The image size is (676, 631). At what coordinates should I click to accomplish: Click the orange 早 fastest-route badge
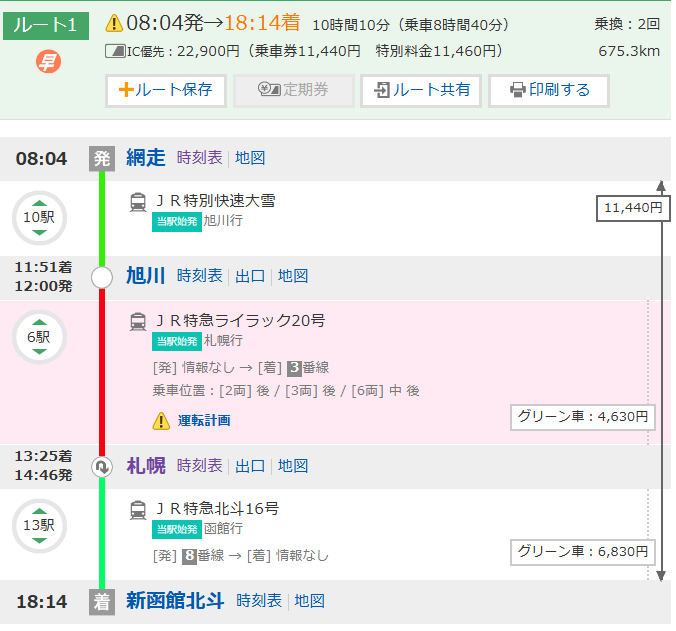(x=48, y=61)
